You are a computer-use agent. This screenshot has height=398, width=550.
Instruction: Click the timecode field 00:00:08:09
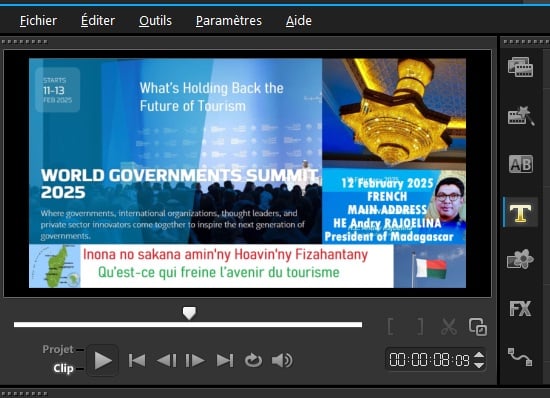point(429,360)
